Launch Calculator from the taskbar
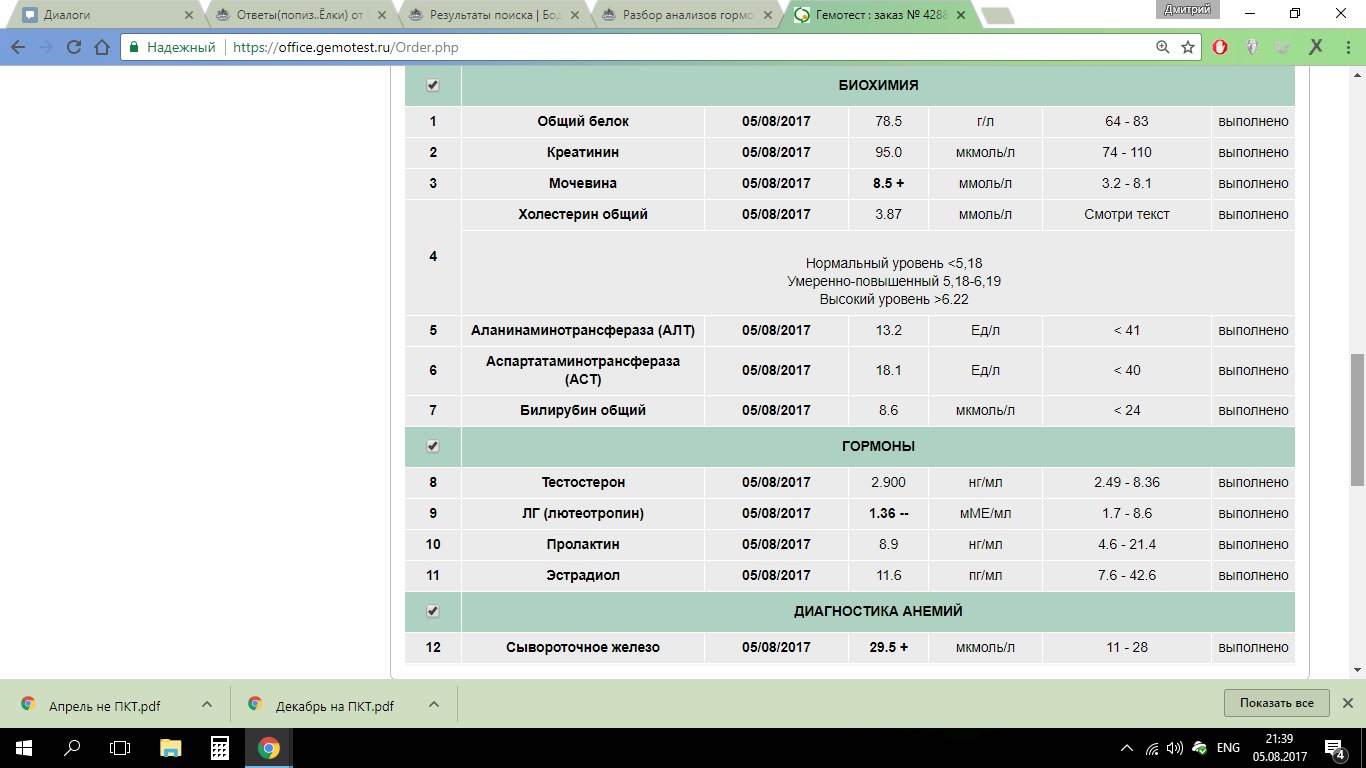The height and width of the screenshot is (768, 1366). (220, 748)
